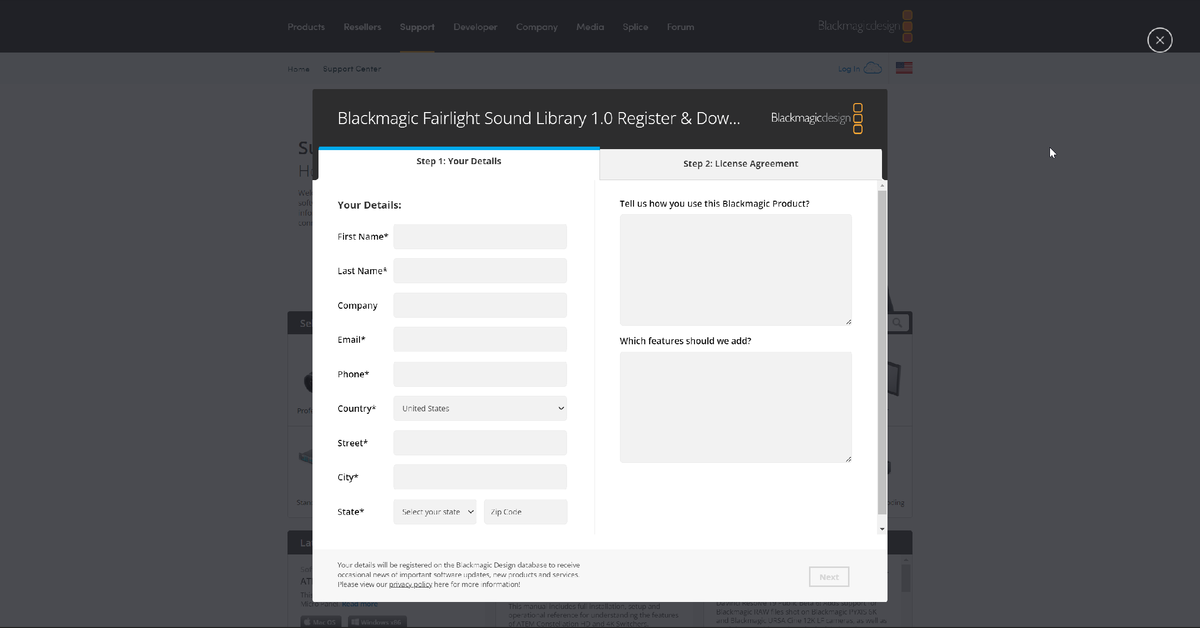Switch to Step 1: Your Details tab
The width and height of the screenshot is (1200, 628).
coord(459,161)
